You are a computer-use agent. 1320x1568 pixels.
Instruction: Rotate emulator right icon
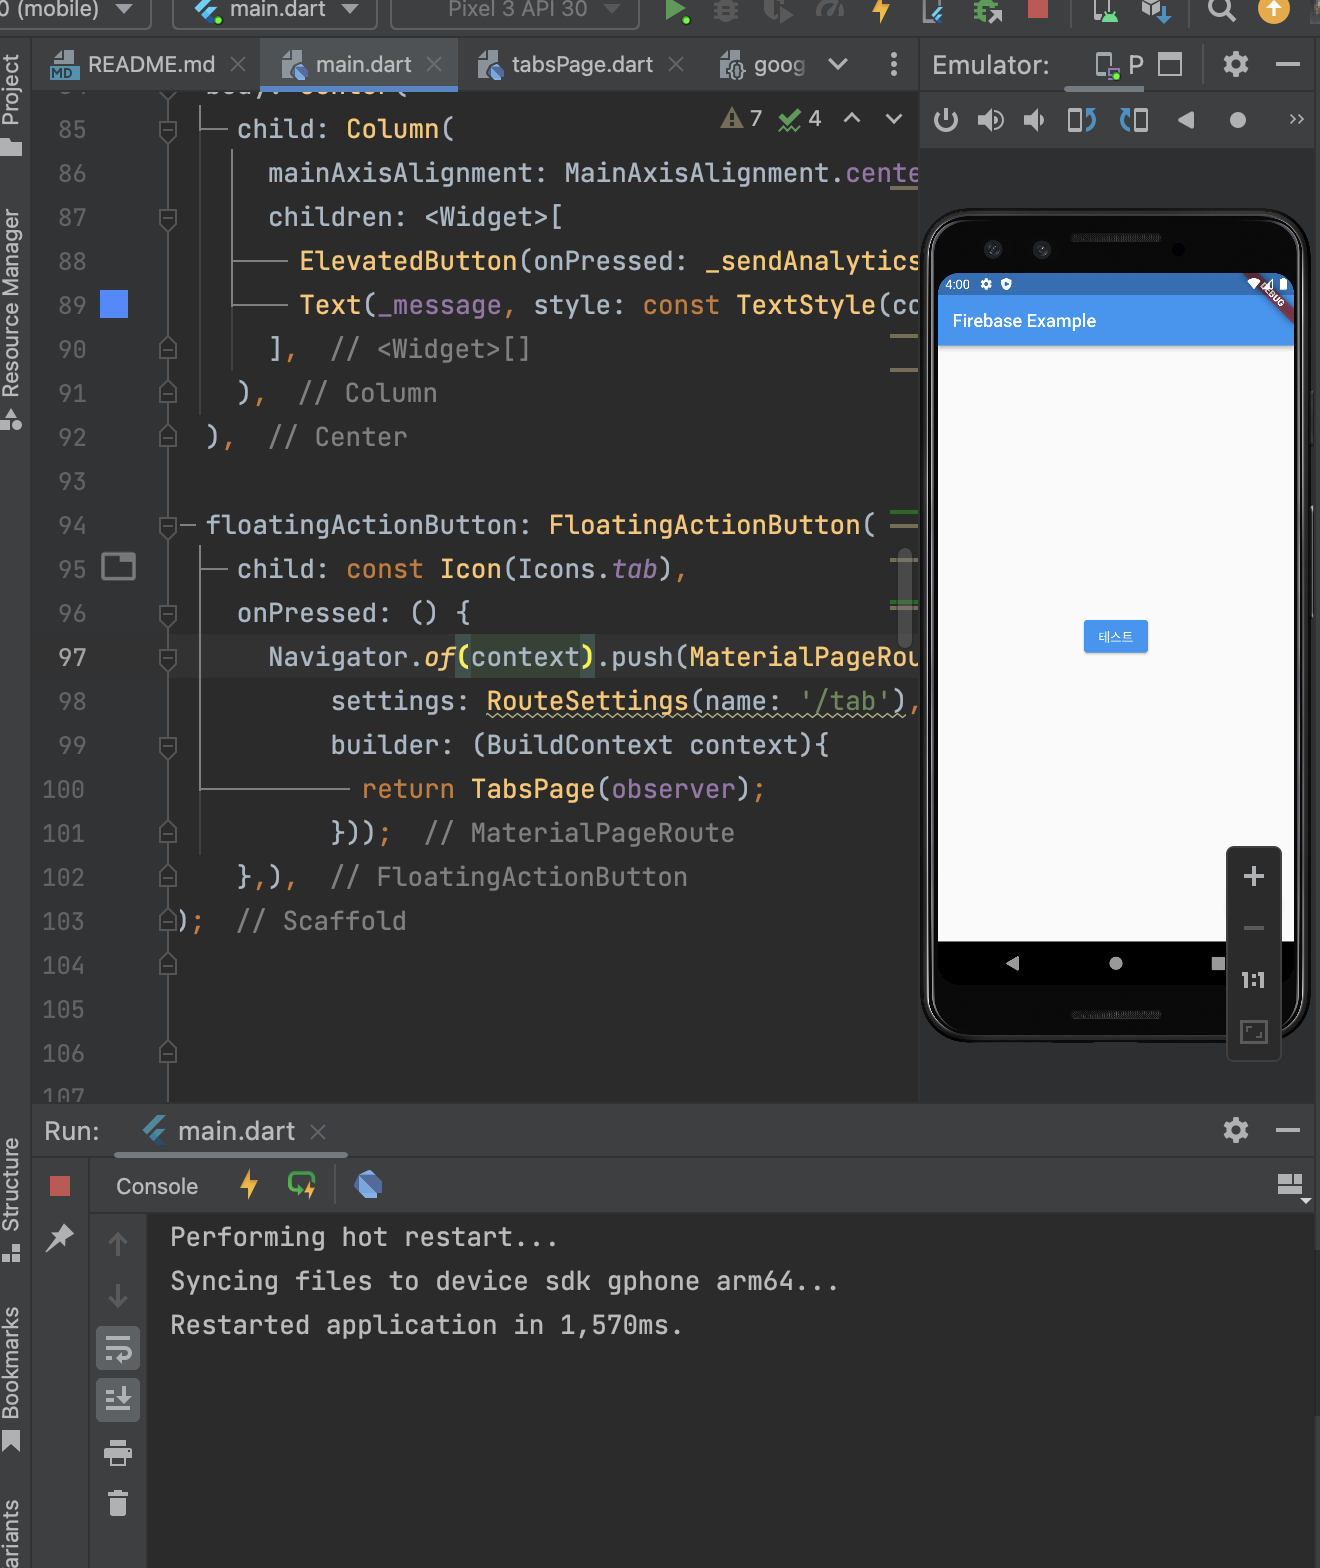click(x=1134, y=121)
